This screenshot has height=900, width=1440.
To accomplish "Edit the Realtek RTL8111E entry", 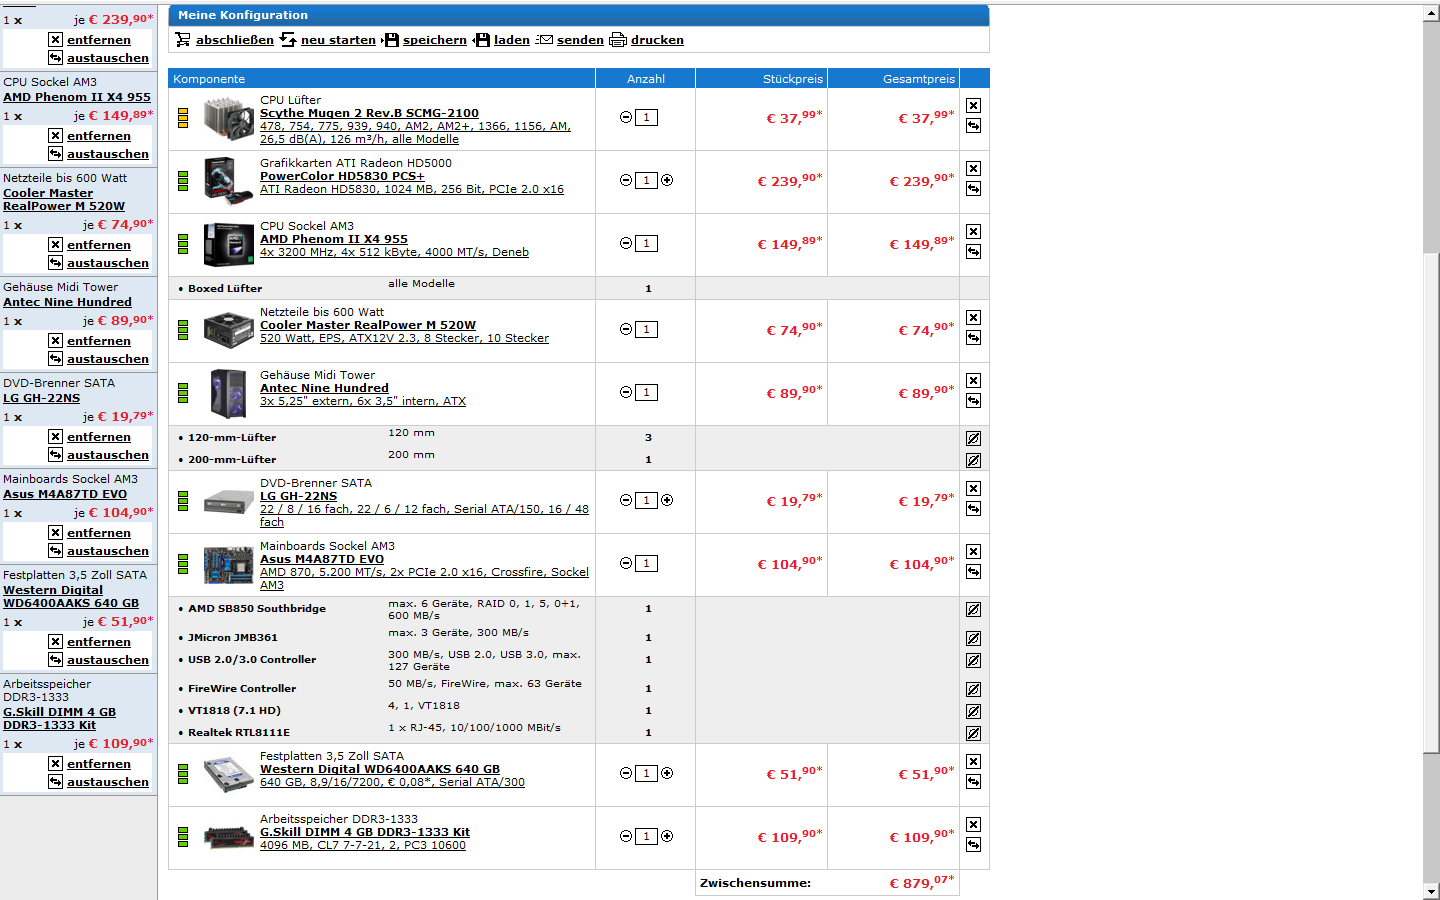I will pyautogui.click(x=973, y=734).
